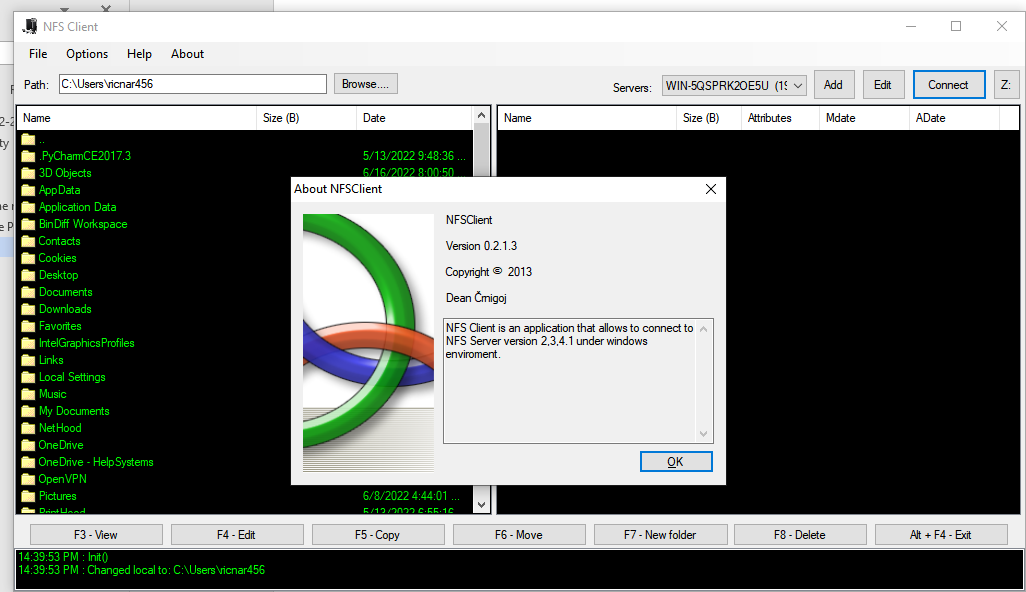Screen dimensions: 1026x592
Task: Click the AppData folder icon
Action: pos(28,190)
